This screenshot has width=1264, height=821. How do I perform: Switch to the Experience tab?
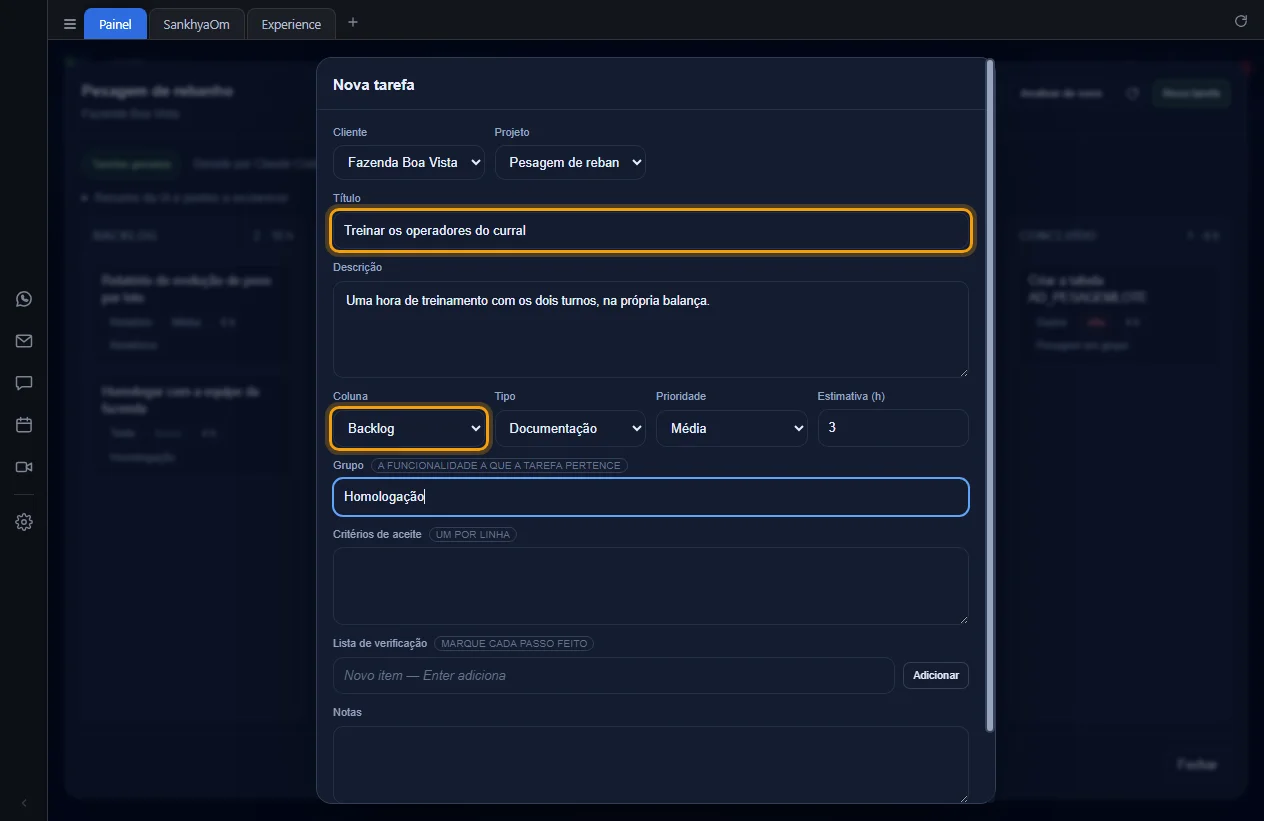(x=291, y=24)
